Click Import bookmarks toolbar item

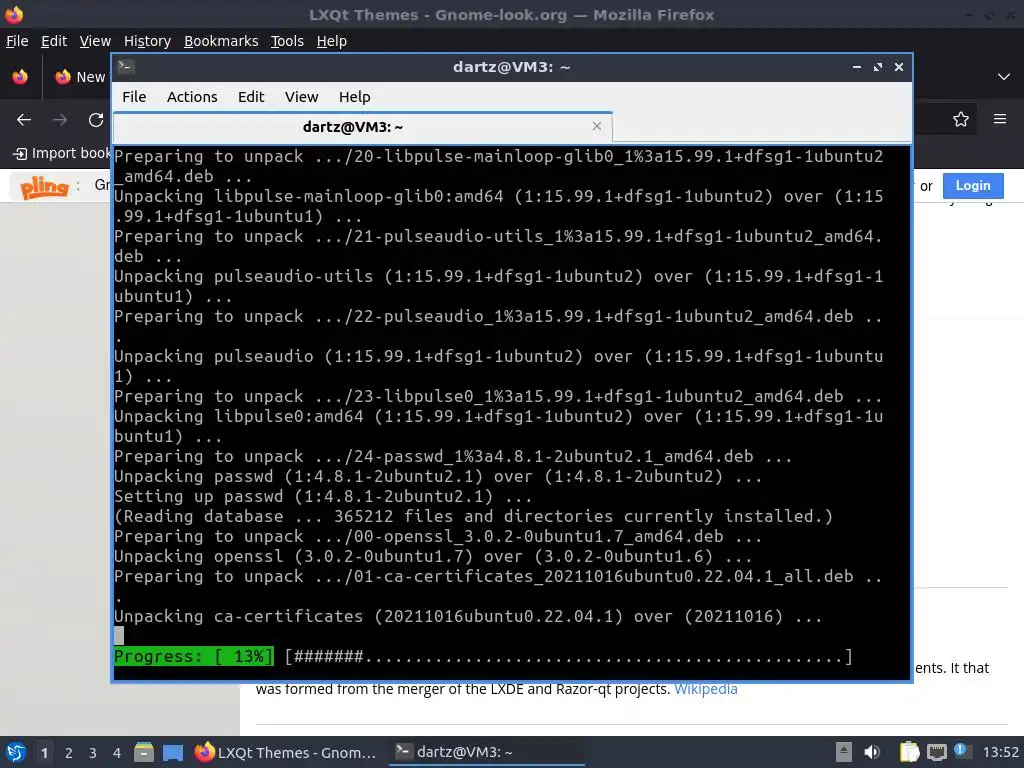(62, 153)
